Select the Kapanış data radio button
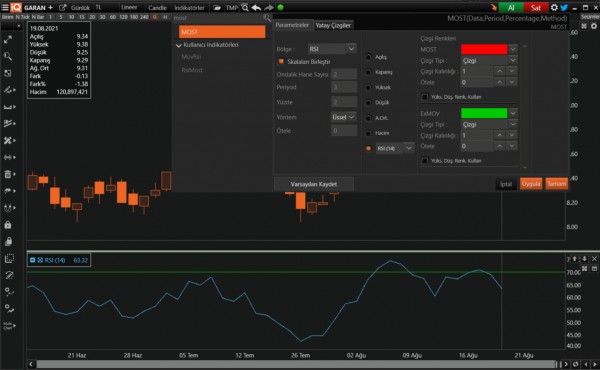 coord(368,72)
